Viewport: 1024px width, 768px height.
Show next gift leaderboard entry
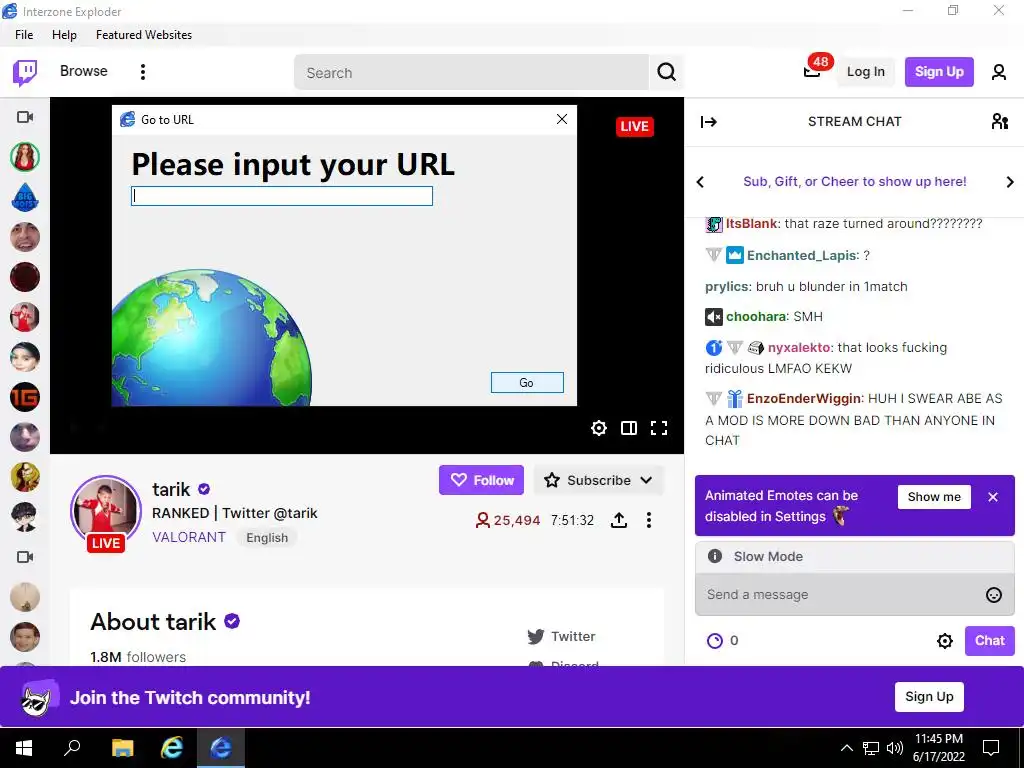[x=1010, y=182]
